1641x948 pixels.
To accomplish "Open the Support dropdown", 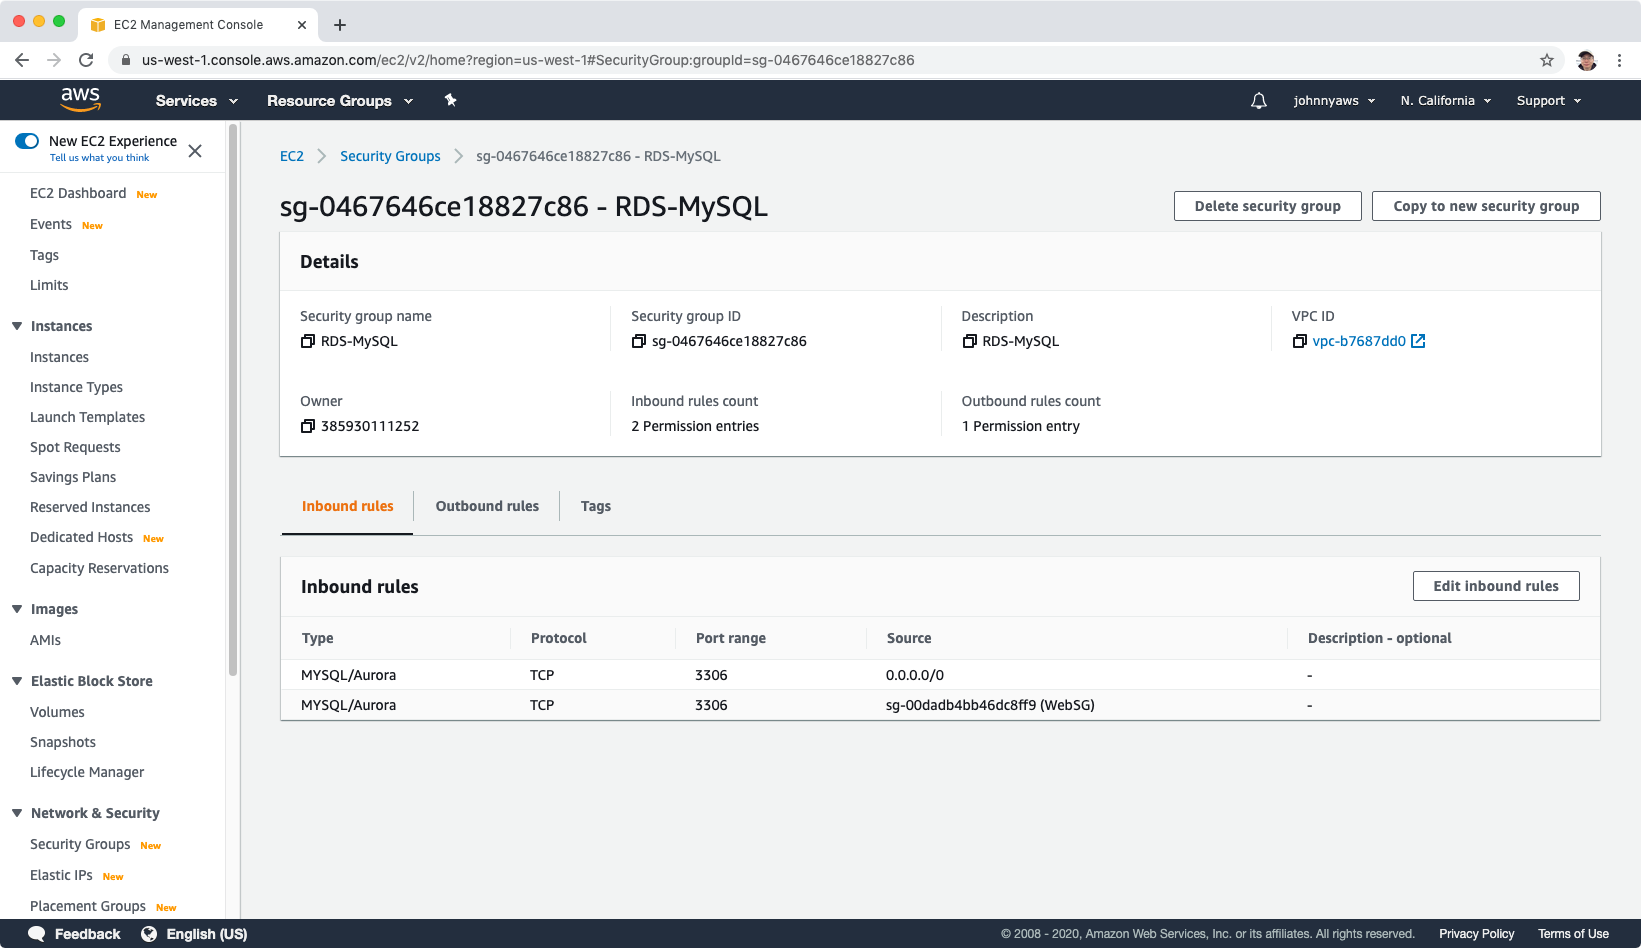I will [1549, 101].
